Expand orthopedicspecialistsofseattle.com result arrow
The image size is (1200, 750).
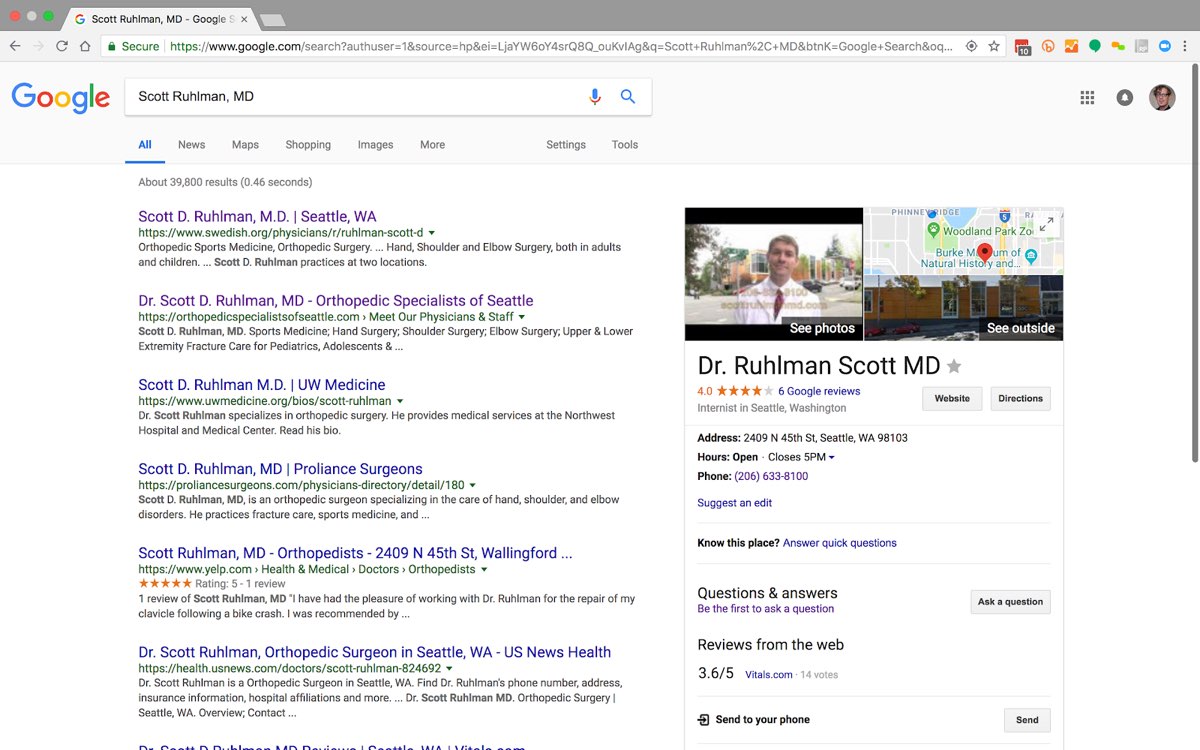coord(522,317)
